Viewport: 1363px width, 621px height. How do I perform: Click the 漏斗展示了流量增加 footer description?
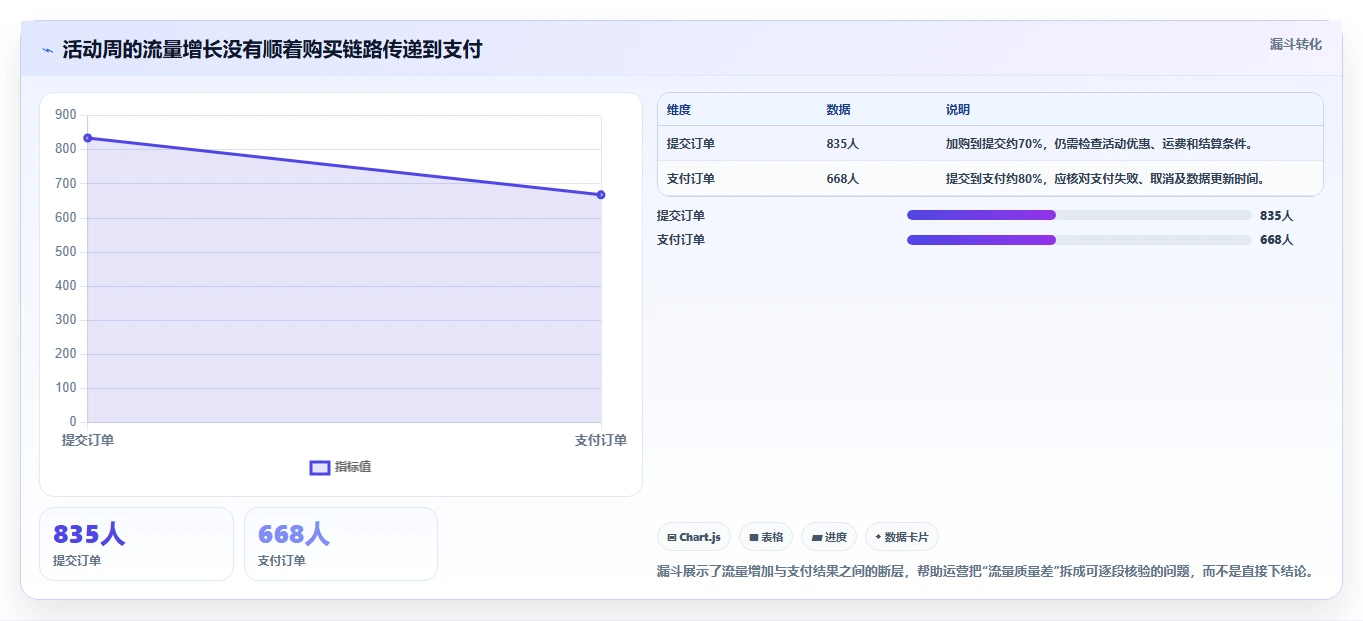(x=985, y=571)
